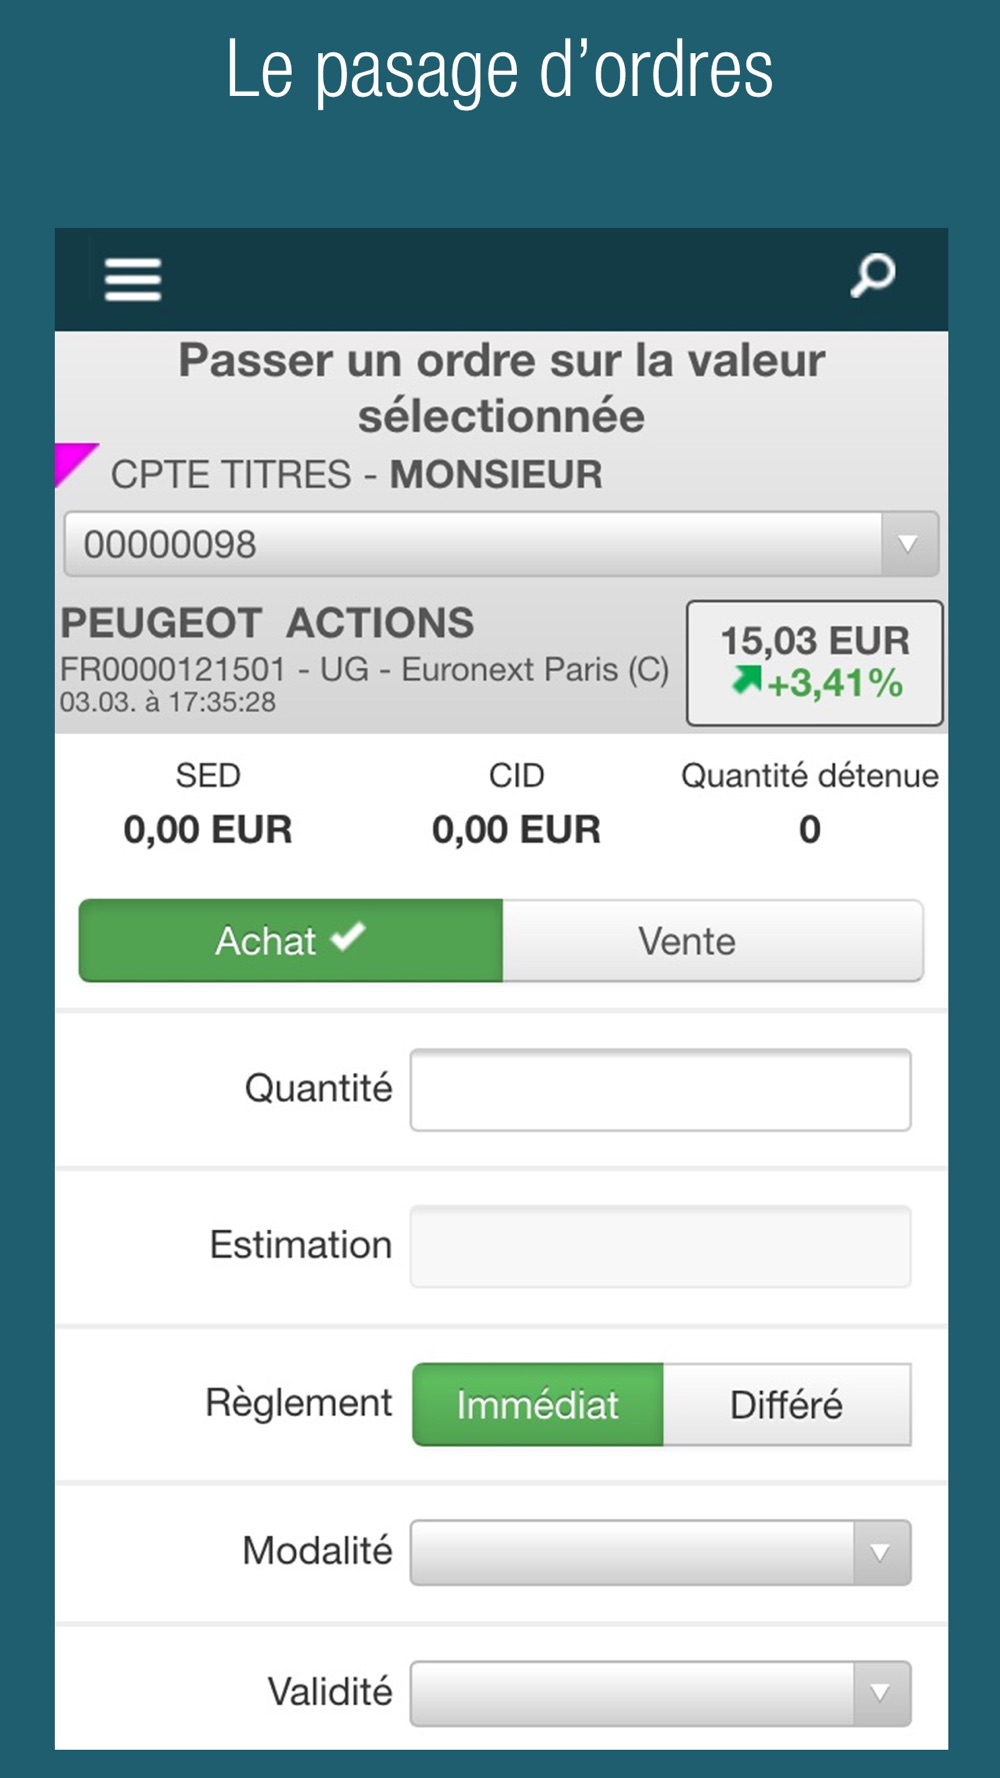Expand the Validité dropdown
The height and width of the screenshot is (1778, 1000).
click(x=660, y=1693)
